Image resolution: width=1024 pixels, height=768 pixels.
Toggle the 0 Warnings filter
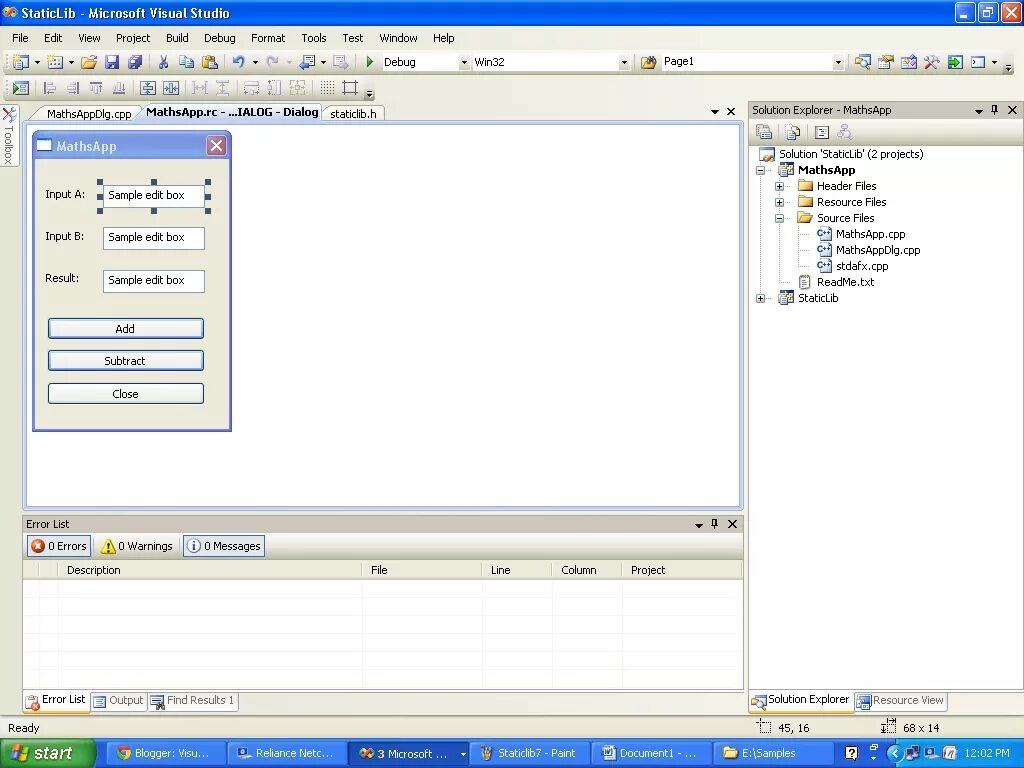(x=137, y=546)
